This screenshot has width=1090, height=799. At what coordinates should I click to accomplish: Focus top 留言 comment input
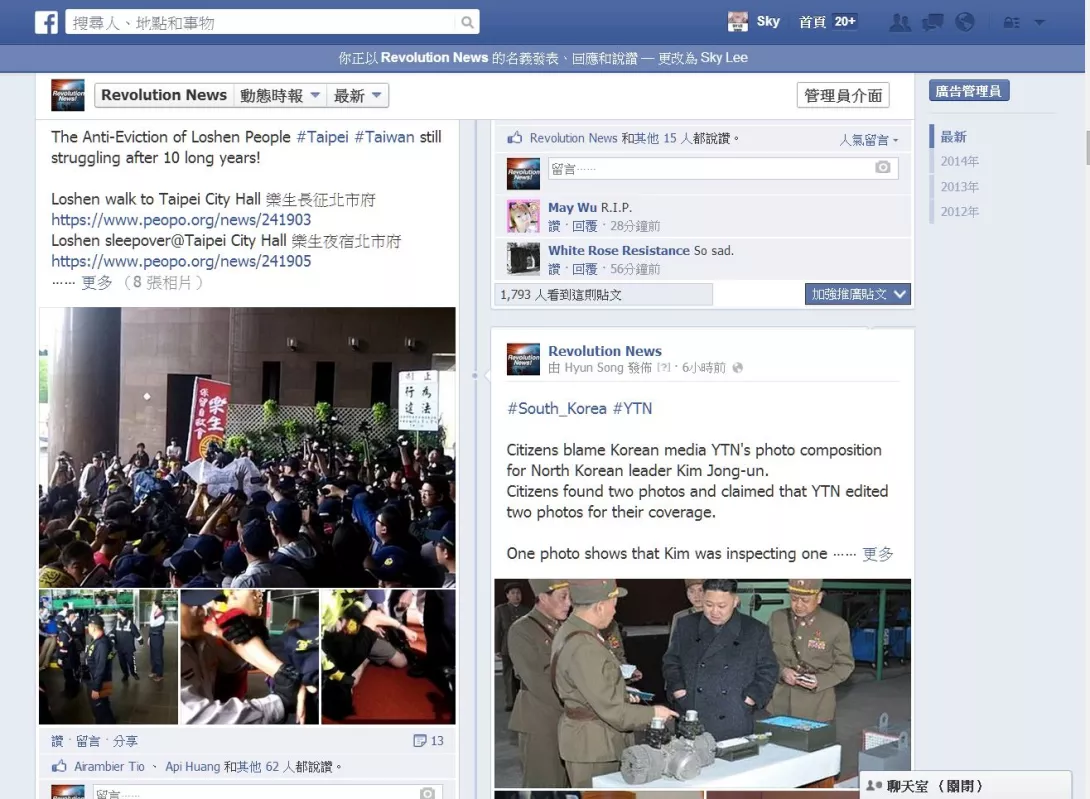710,168
